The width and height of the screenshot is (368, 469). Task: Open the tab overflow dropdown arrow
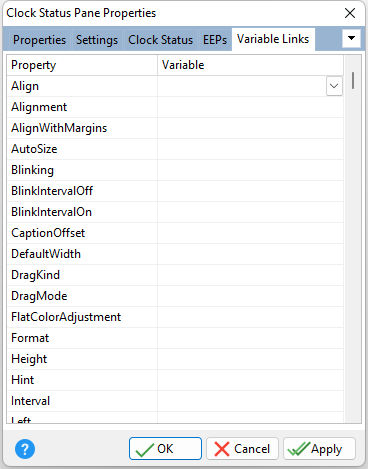coord(351,38)
